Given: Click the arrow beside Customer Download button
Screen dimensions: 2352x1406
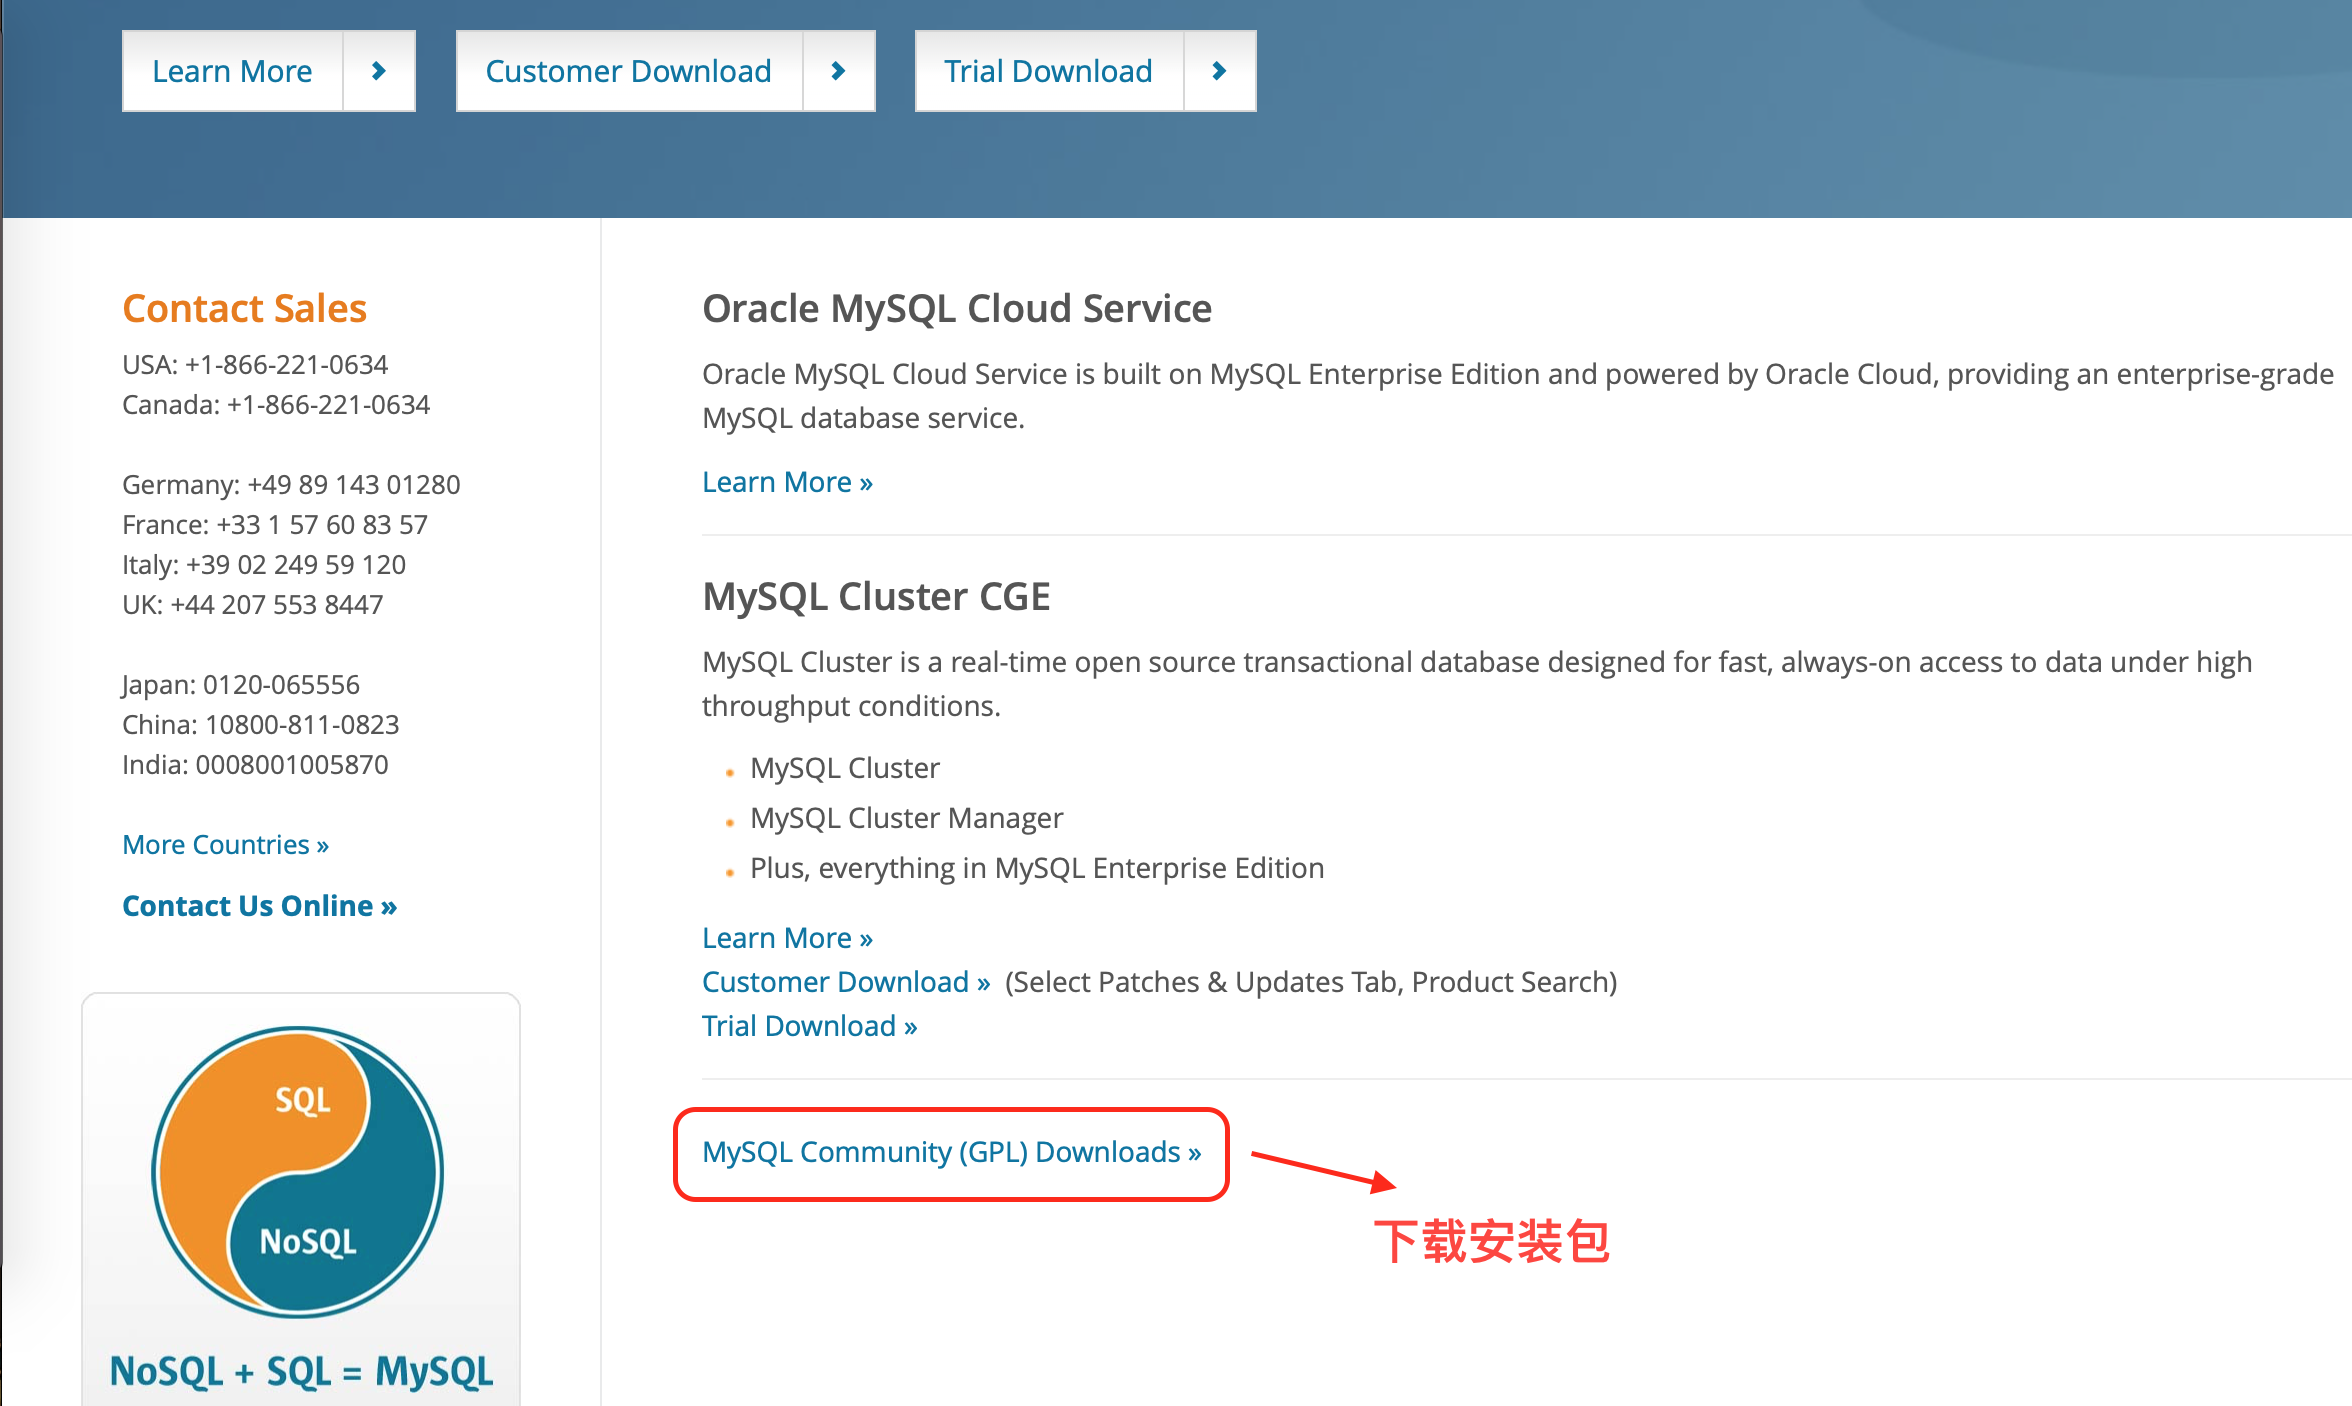Looking at the screenshot, I should 839,71.
